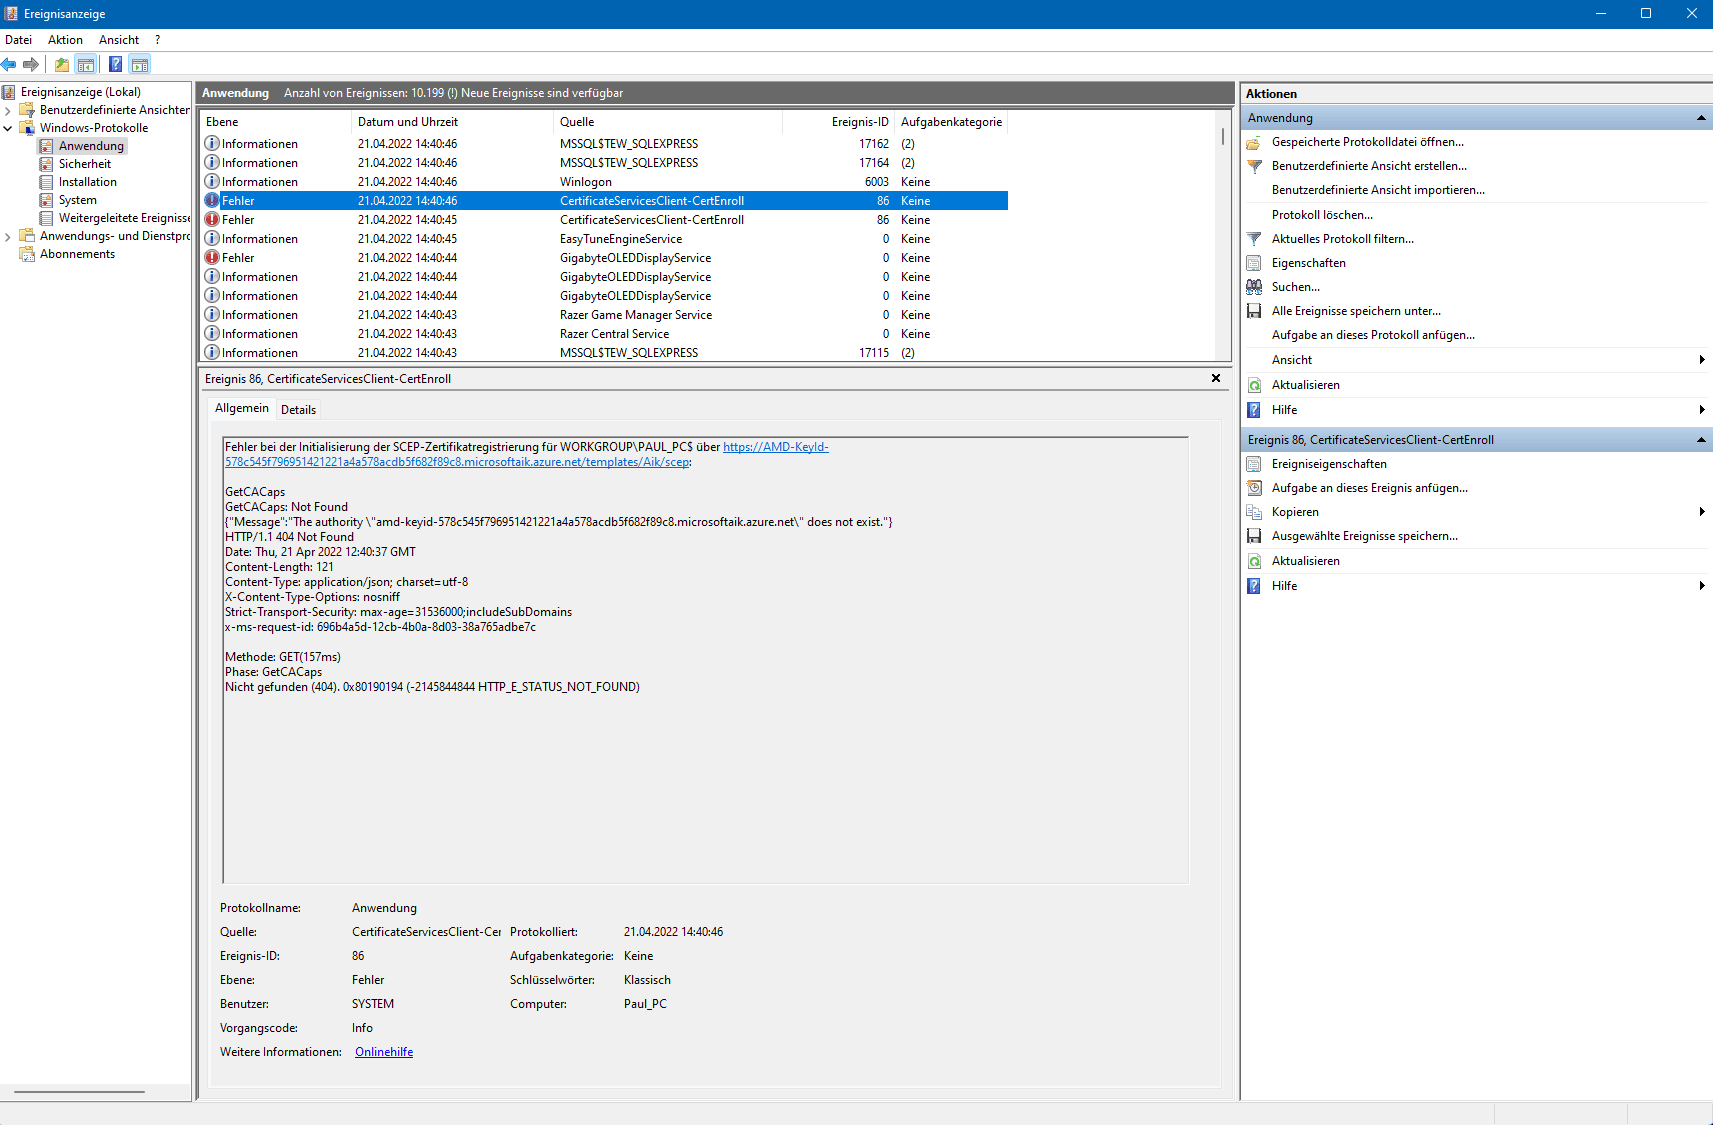Click Benutzerdefinierte Ansicht importieren...
Screen dimensions: 1713x1125
click(1378, 190)
